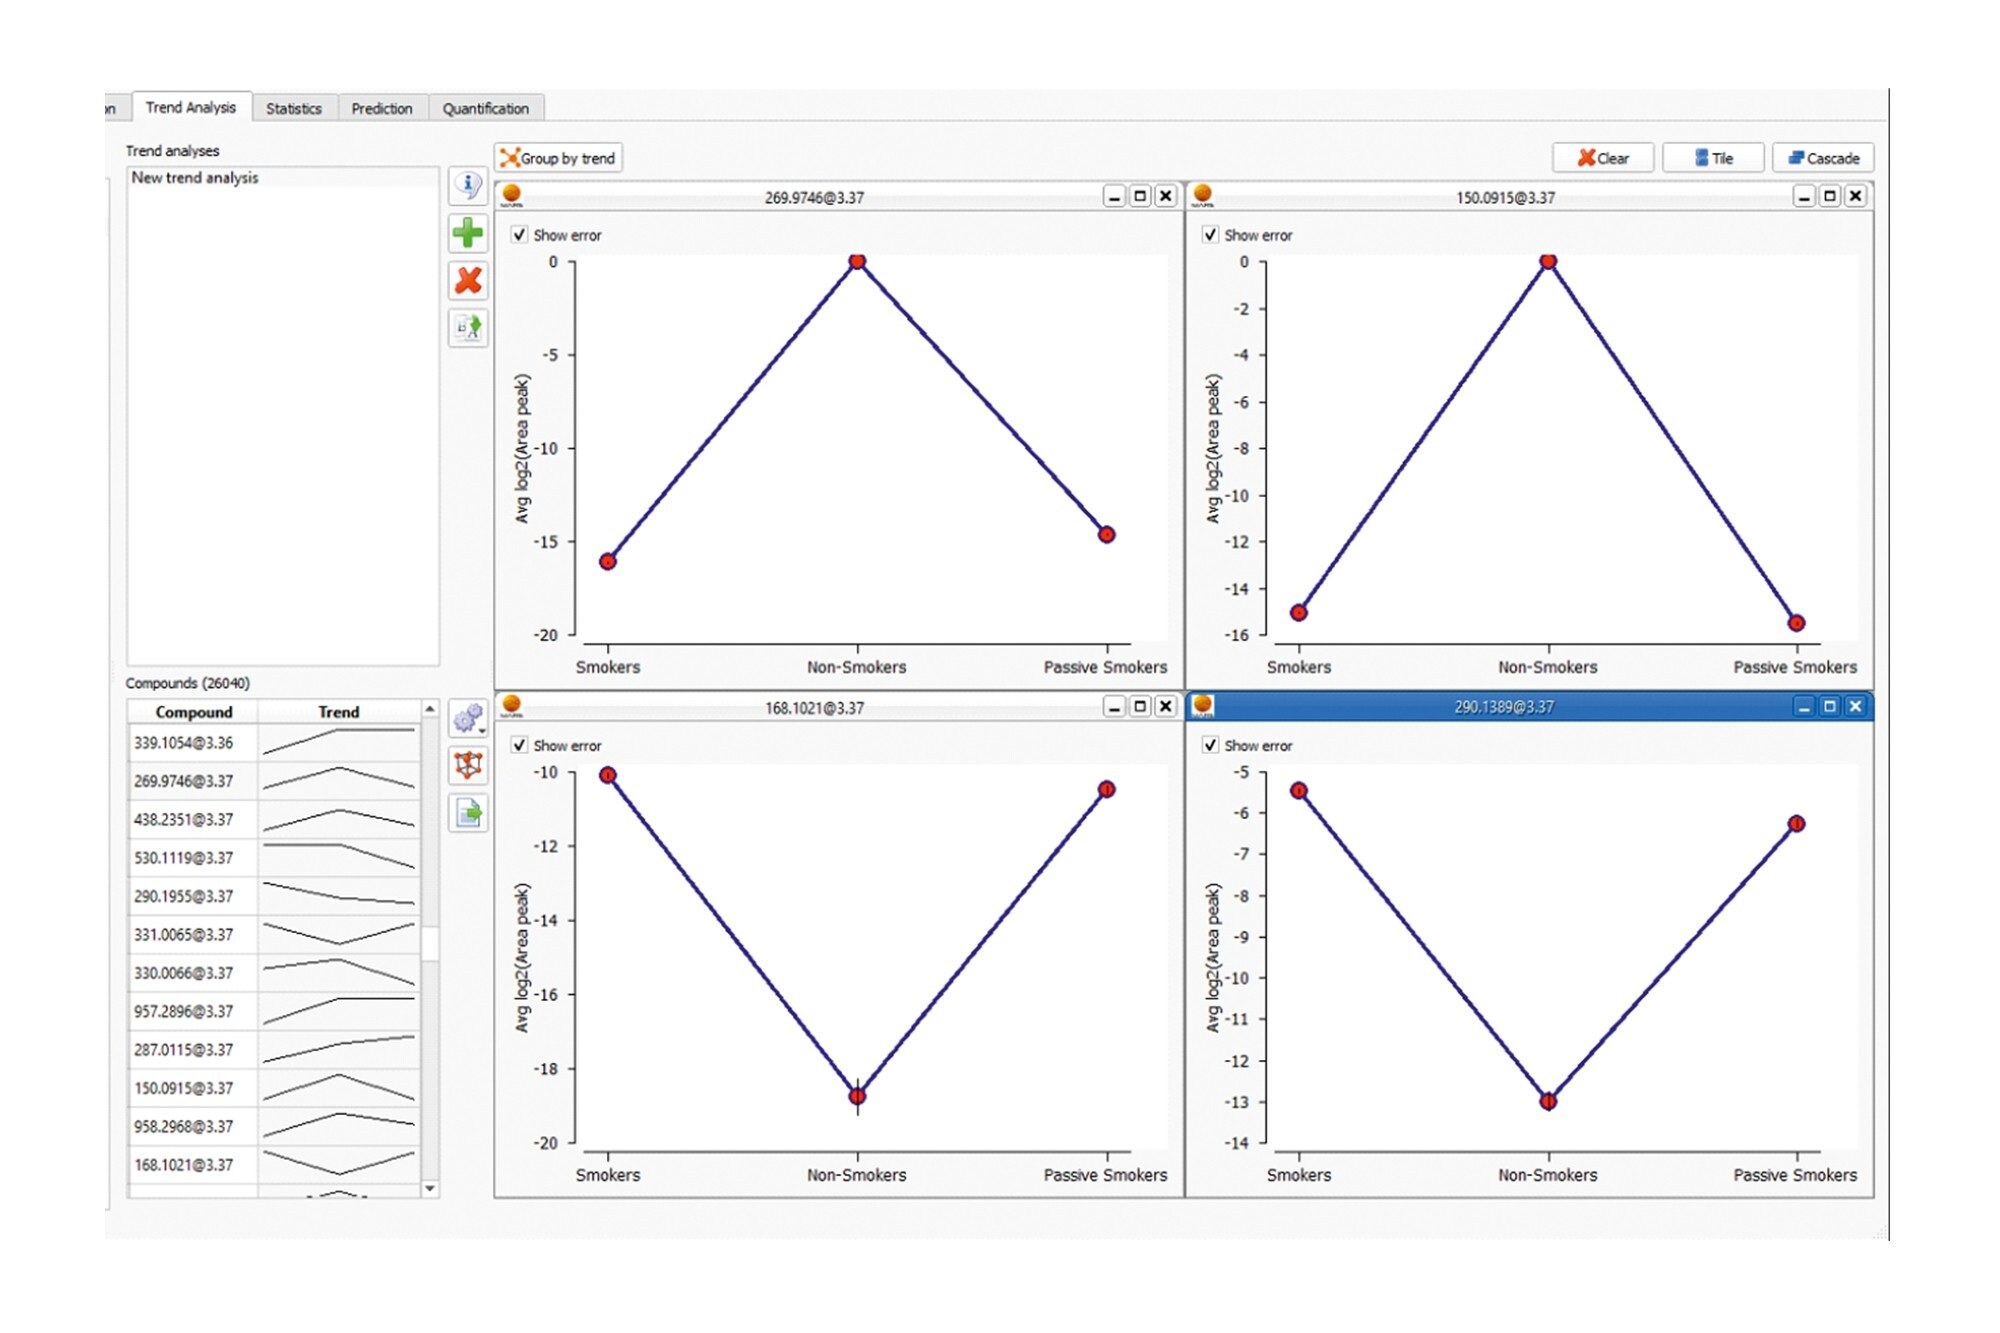Click the info bubble icon

tap(468, 186)
